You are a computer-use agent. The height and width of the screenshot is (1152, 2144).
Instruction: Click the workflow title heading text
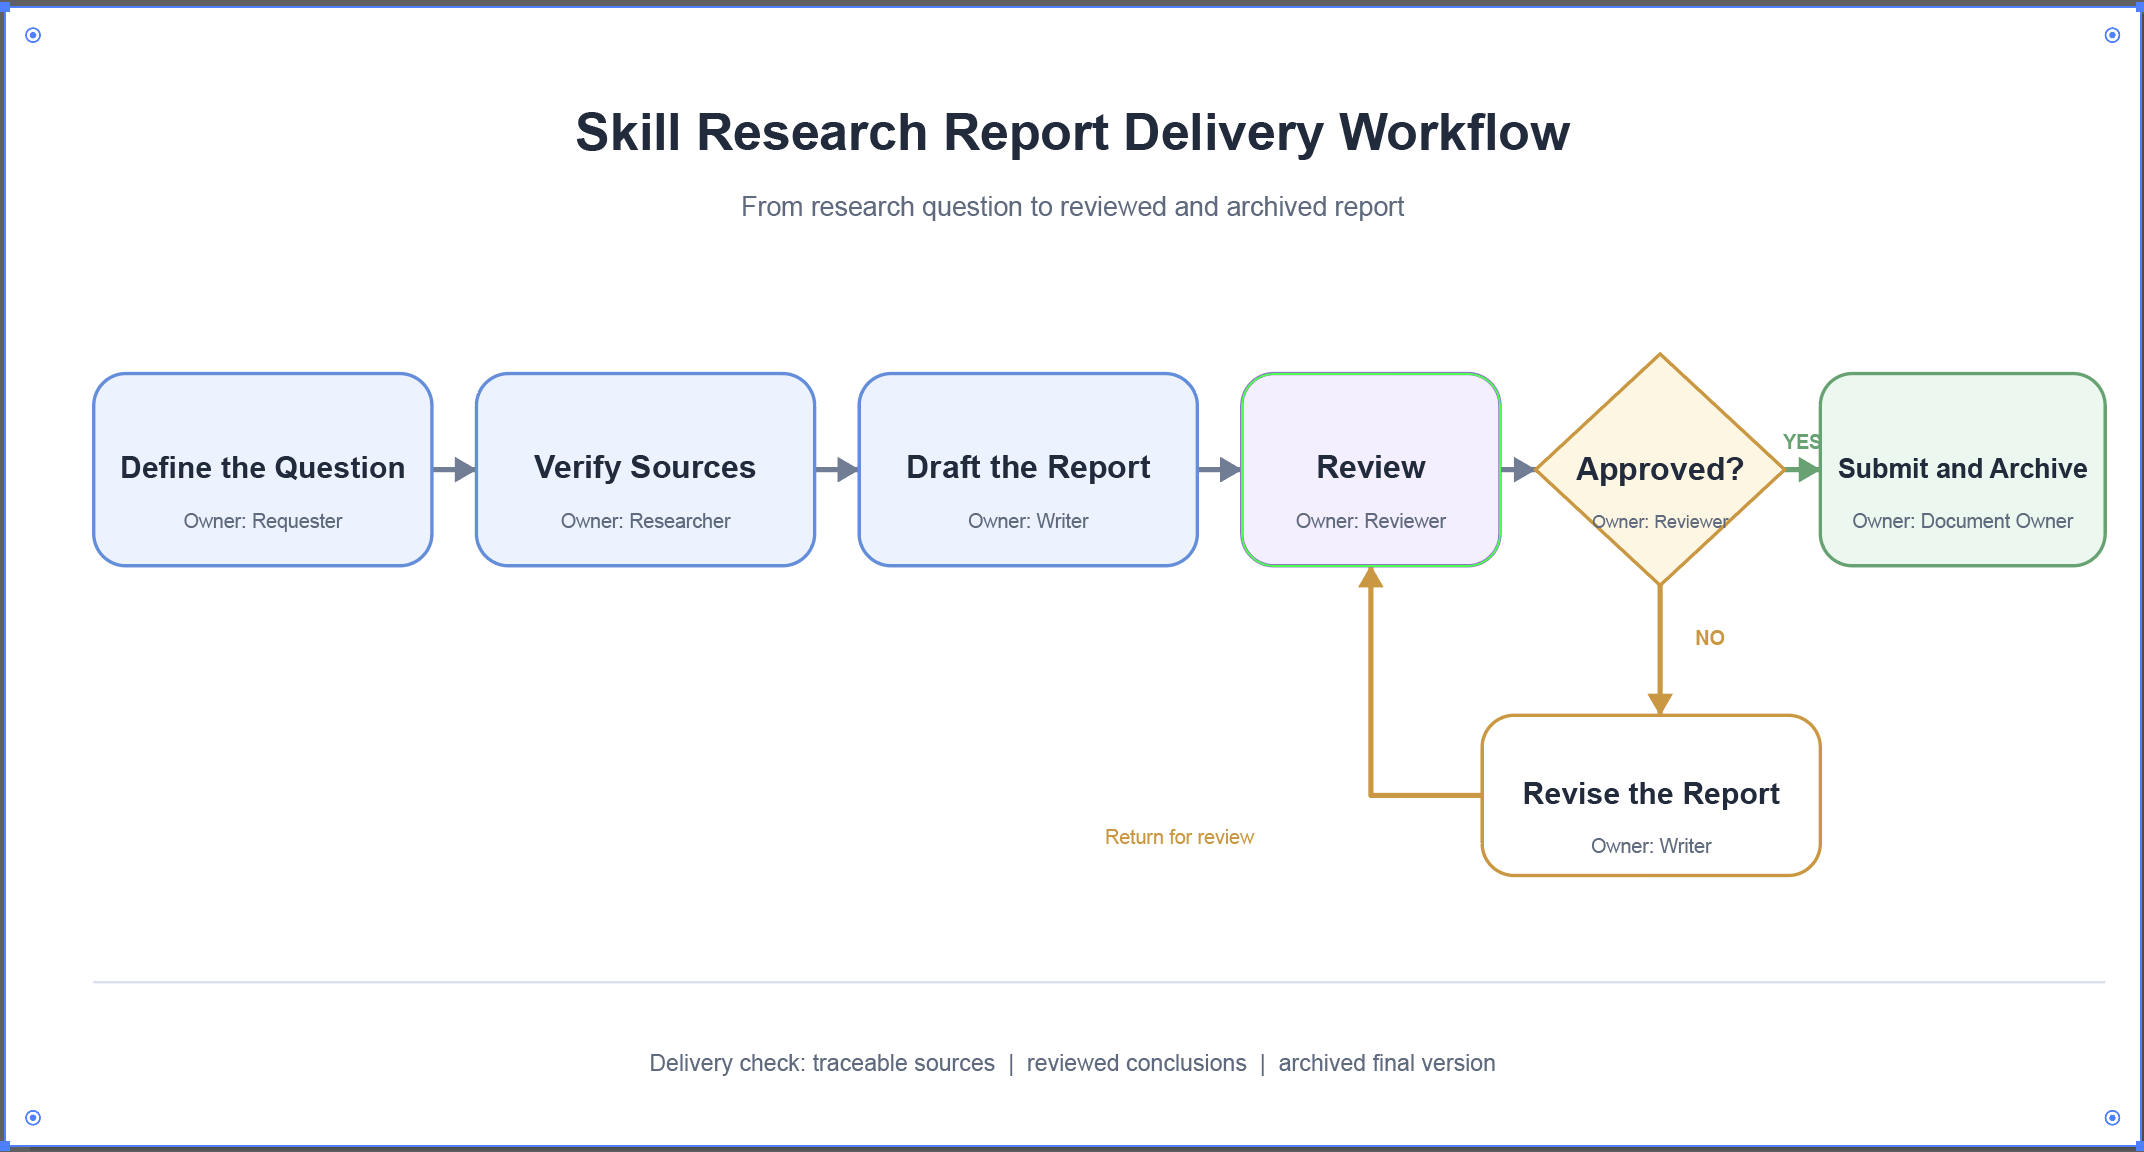click(x=1073, y=132)
